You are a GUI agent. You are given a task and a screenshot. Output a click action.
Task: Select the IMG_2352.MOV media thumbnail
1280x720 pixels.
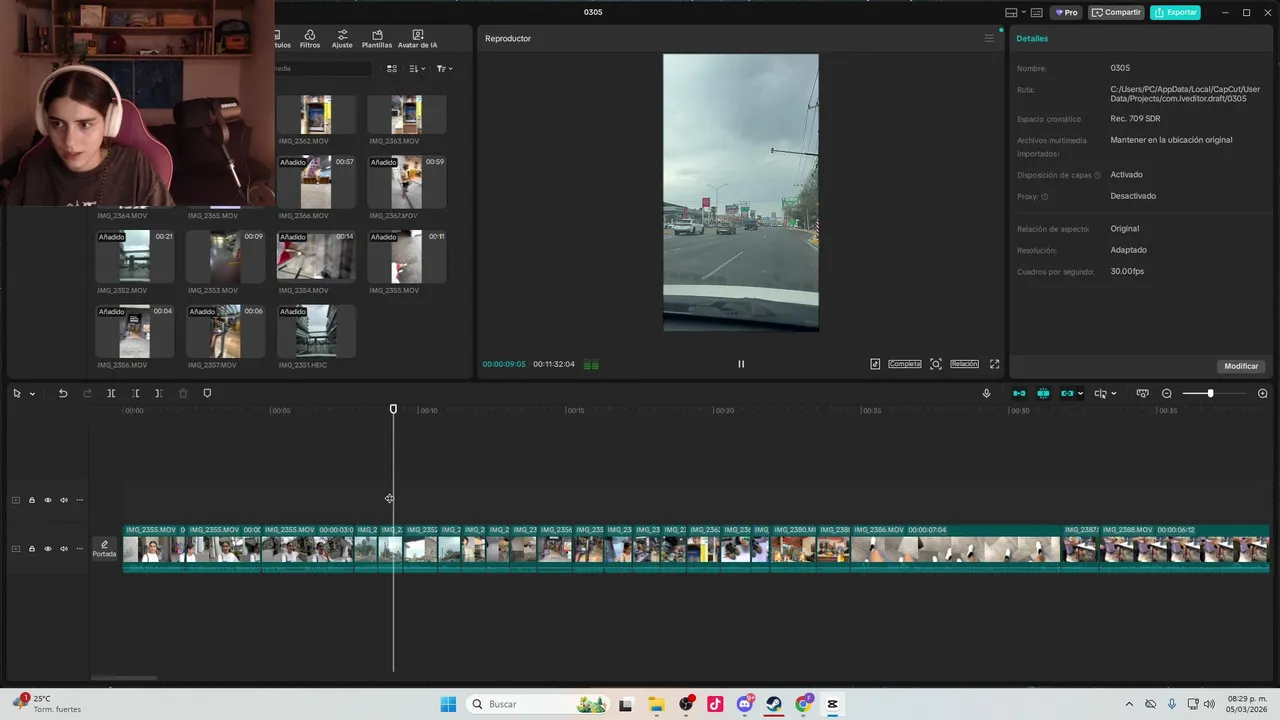click(135, 257)
